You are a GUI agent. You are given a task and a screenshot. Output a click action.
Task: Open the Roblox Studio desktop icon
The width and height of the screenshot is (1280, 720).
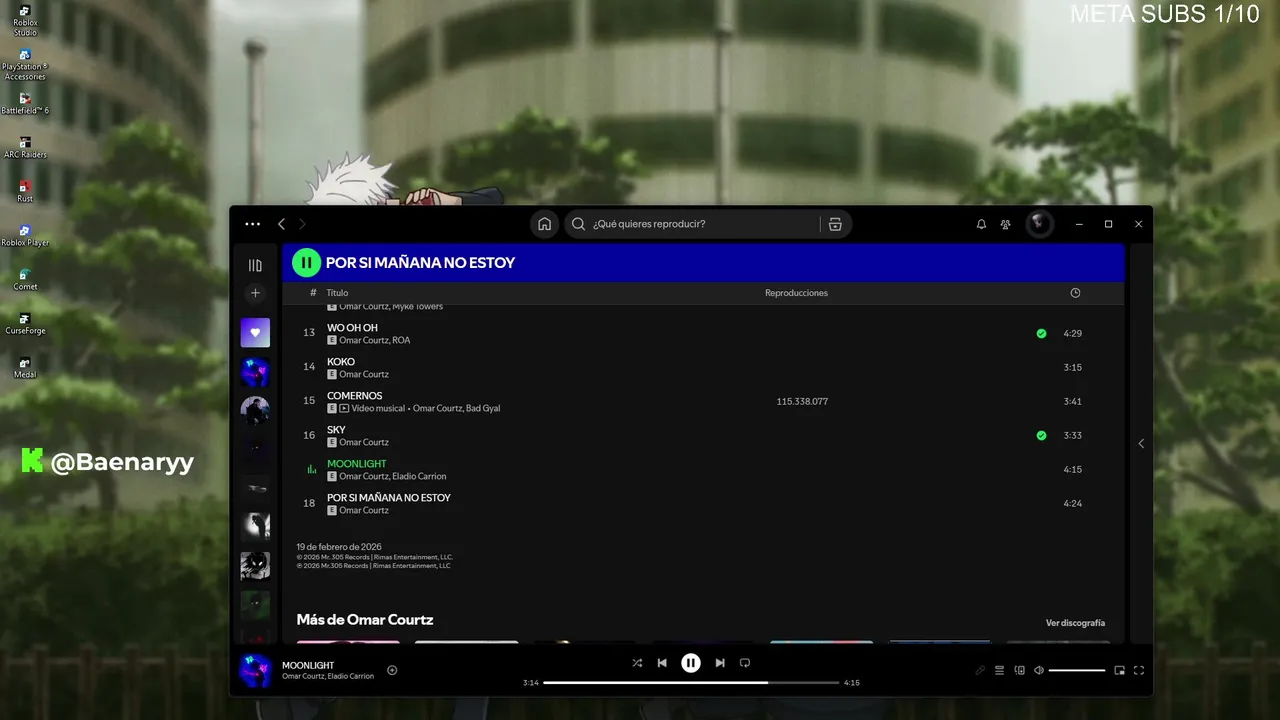pyautogui.click(x=25, y=20)
